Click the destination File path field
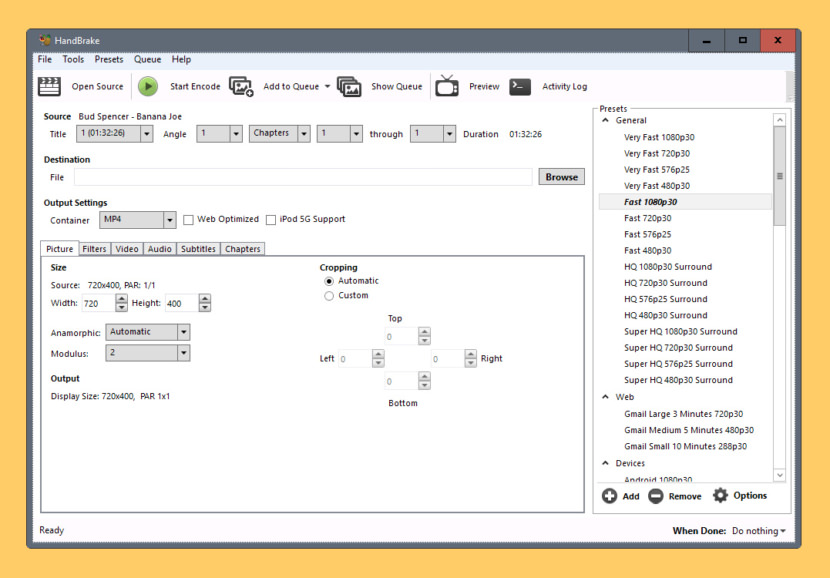 (x=303, y=177)
